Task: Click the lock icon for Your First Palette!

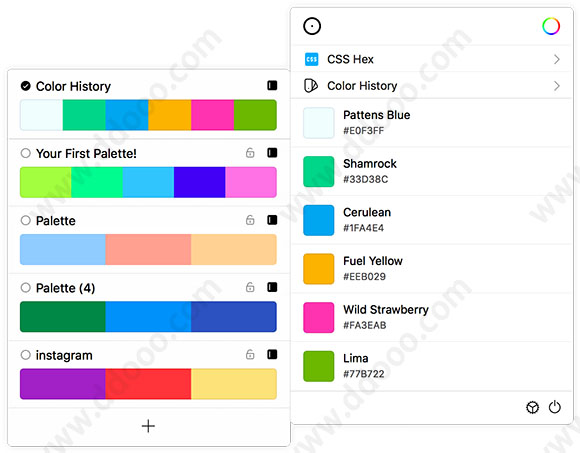Action: (x=250, y=152)
